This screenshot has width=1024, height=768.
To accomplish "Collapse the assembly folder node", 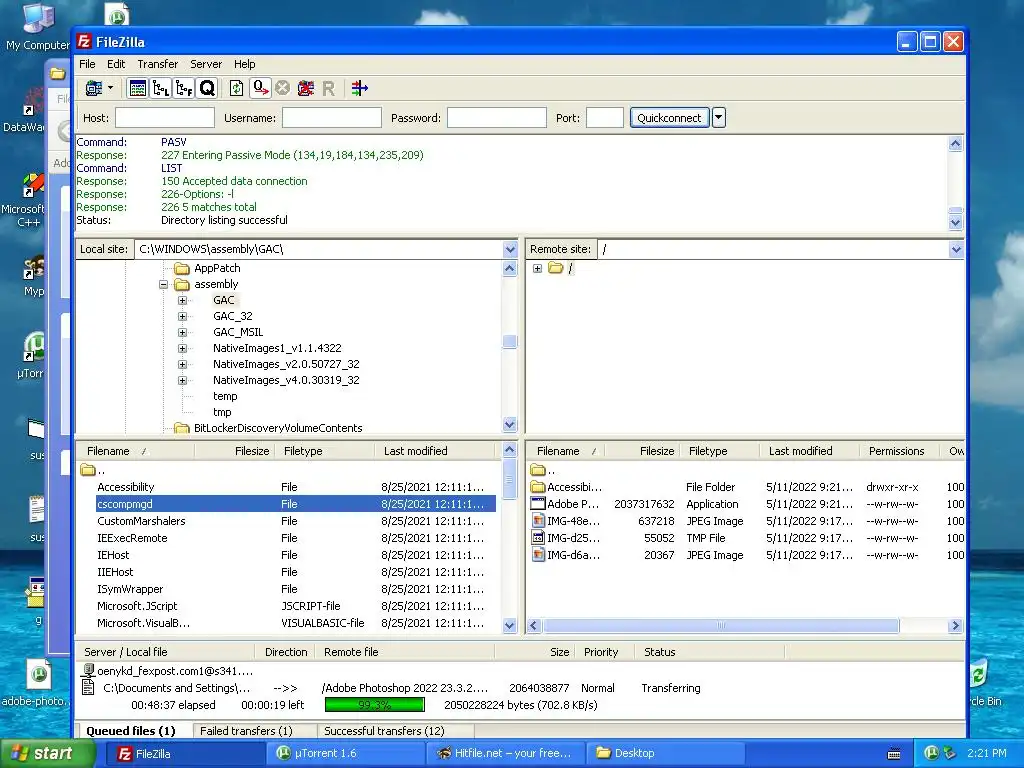I will (163, 284).
